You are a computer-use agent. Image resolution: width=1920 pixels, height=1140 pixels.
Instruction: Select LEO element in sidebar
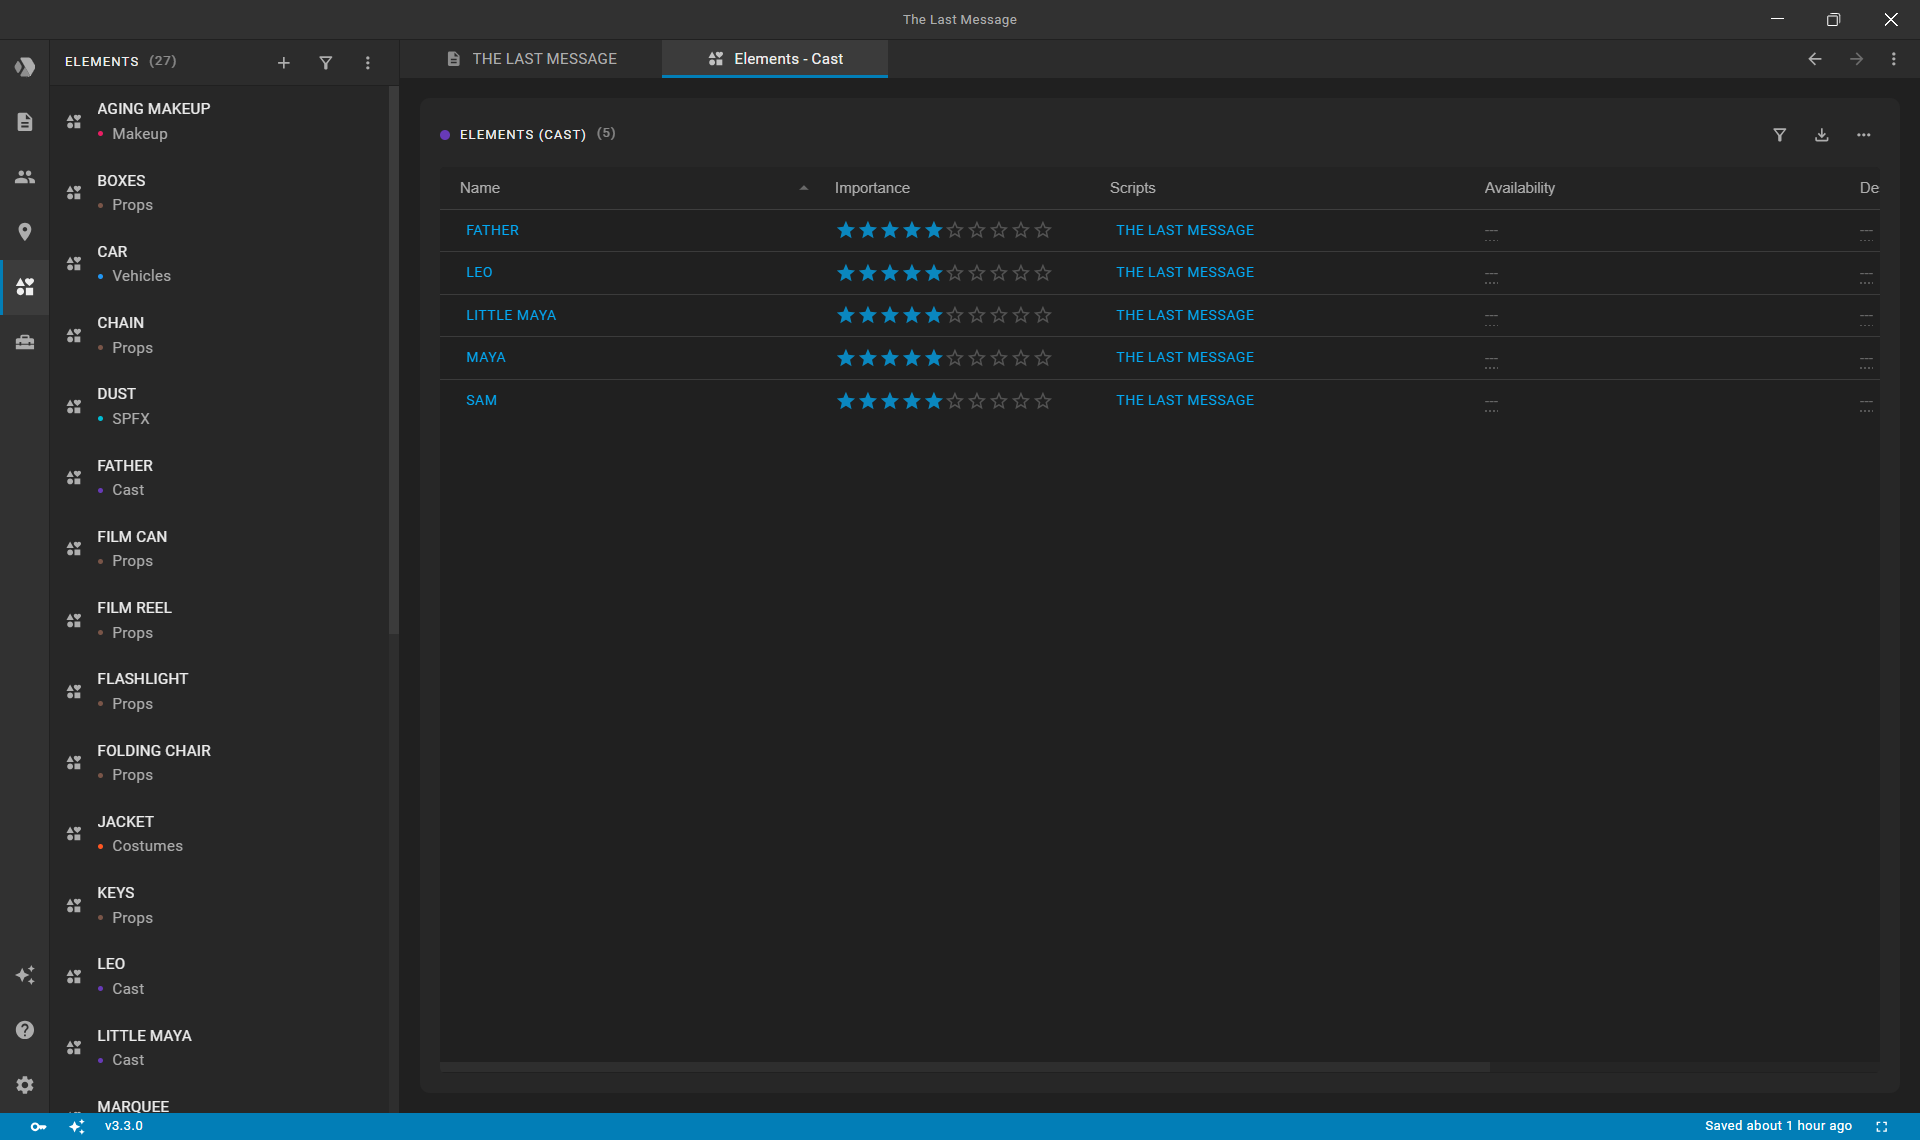219,977
